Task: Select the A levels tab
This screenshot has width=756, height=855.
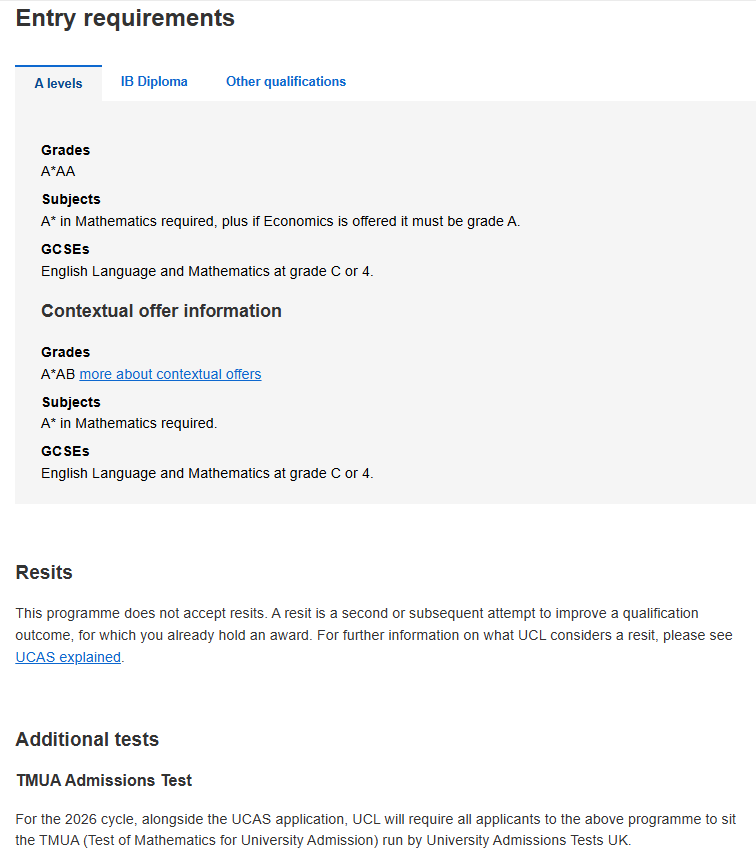Action: pyautogui.click(x=58, y=83)
